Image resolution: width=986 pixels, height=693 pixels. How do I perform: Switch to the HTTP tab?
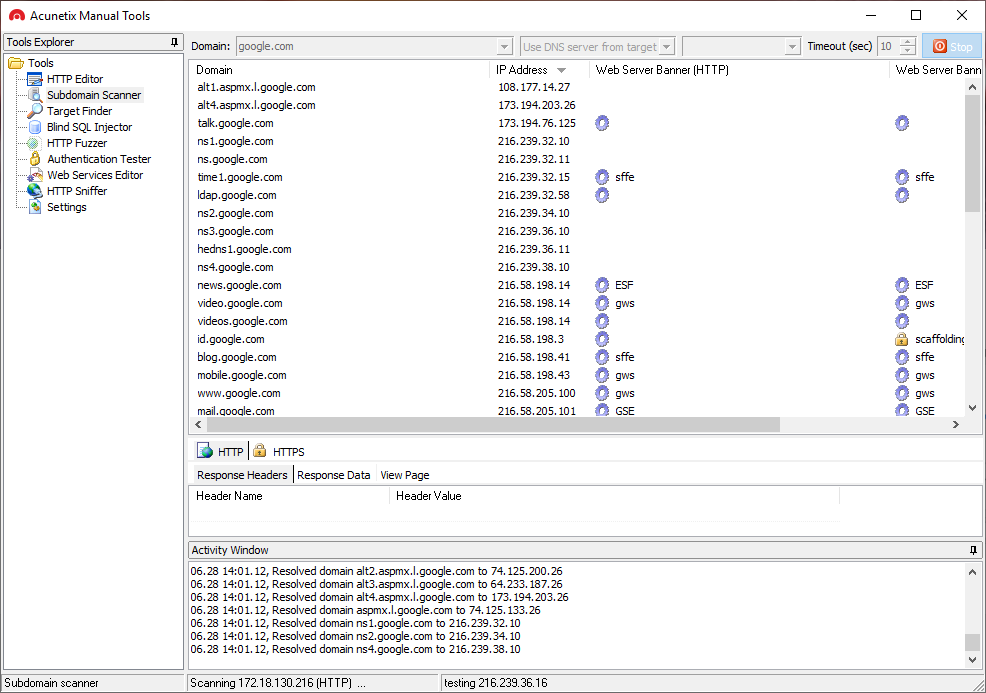(221, 452)
